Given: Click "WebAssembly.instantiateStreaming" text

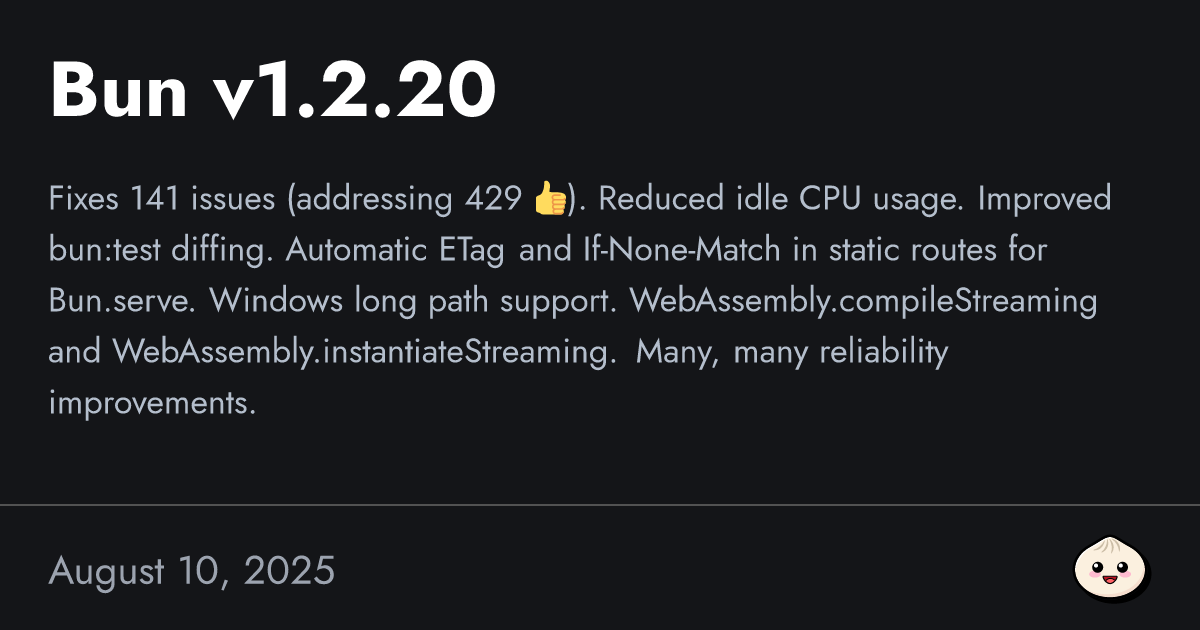Looking at the screenshot, I should (x=362, y=352).
